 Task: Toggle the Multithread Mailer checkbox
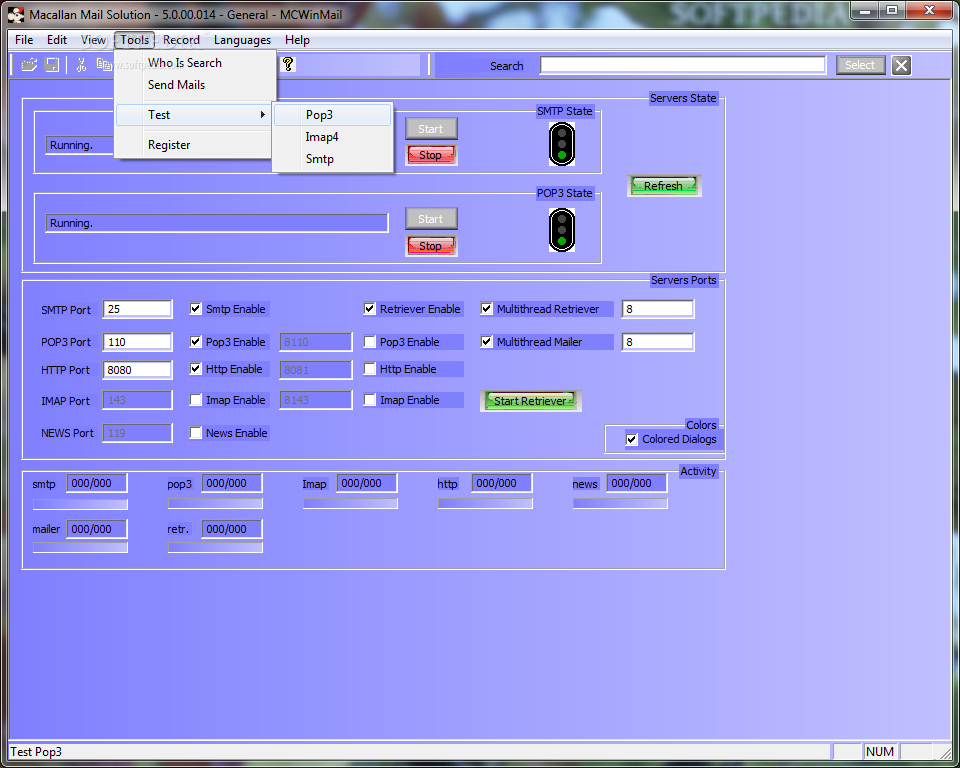point(486,342)
